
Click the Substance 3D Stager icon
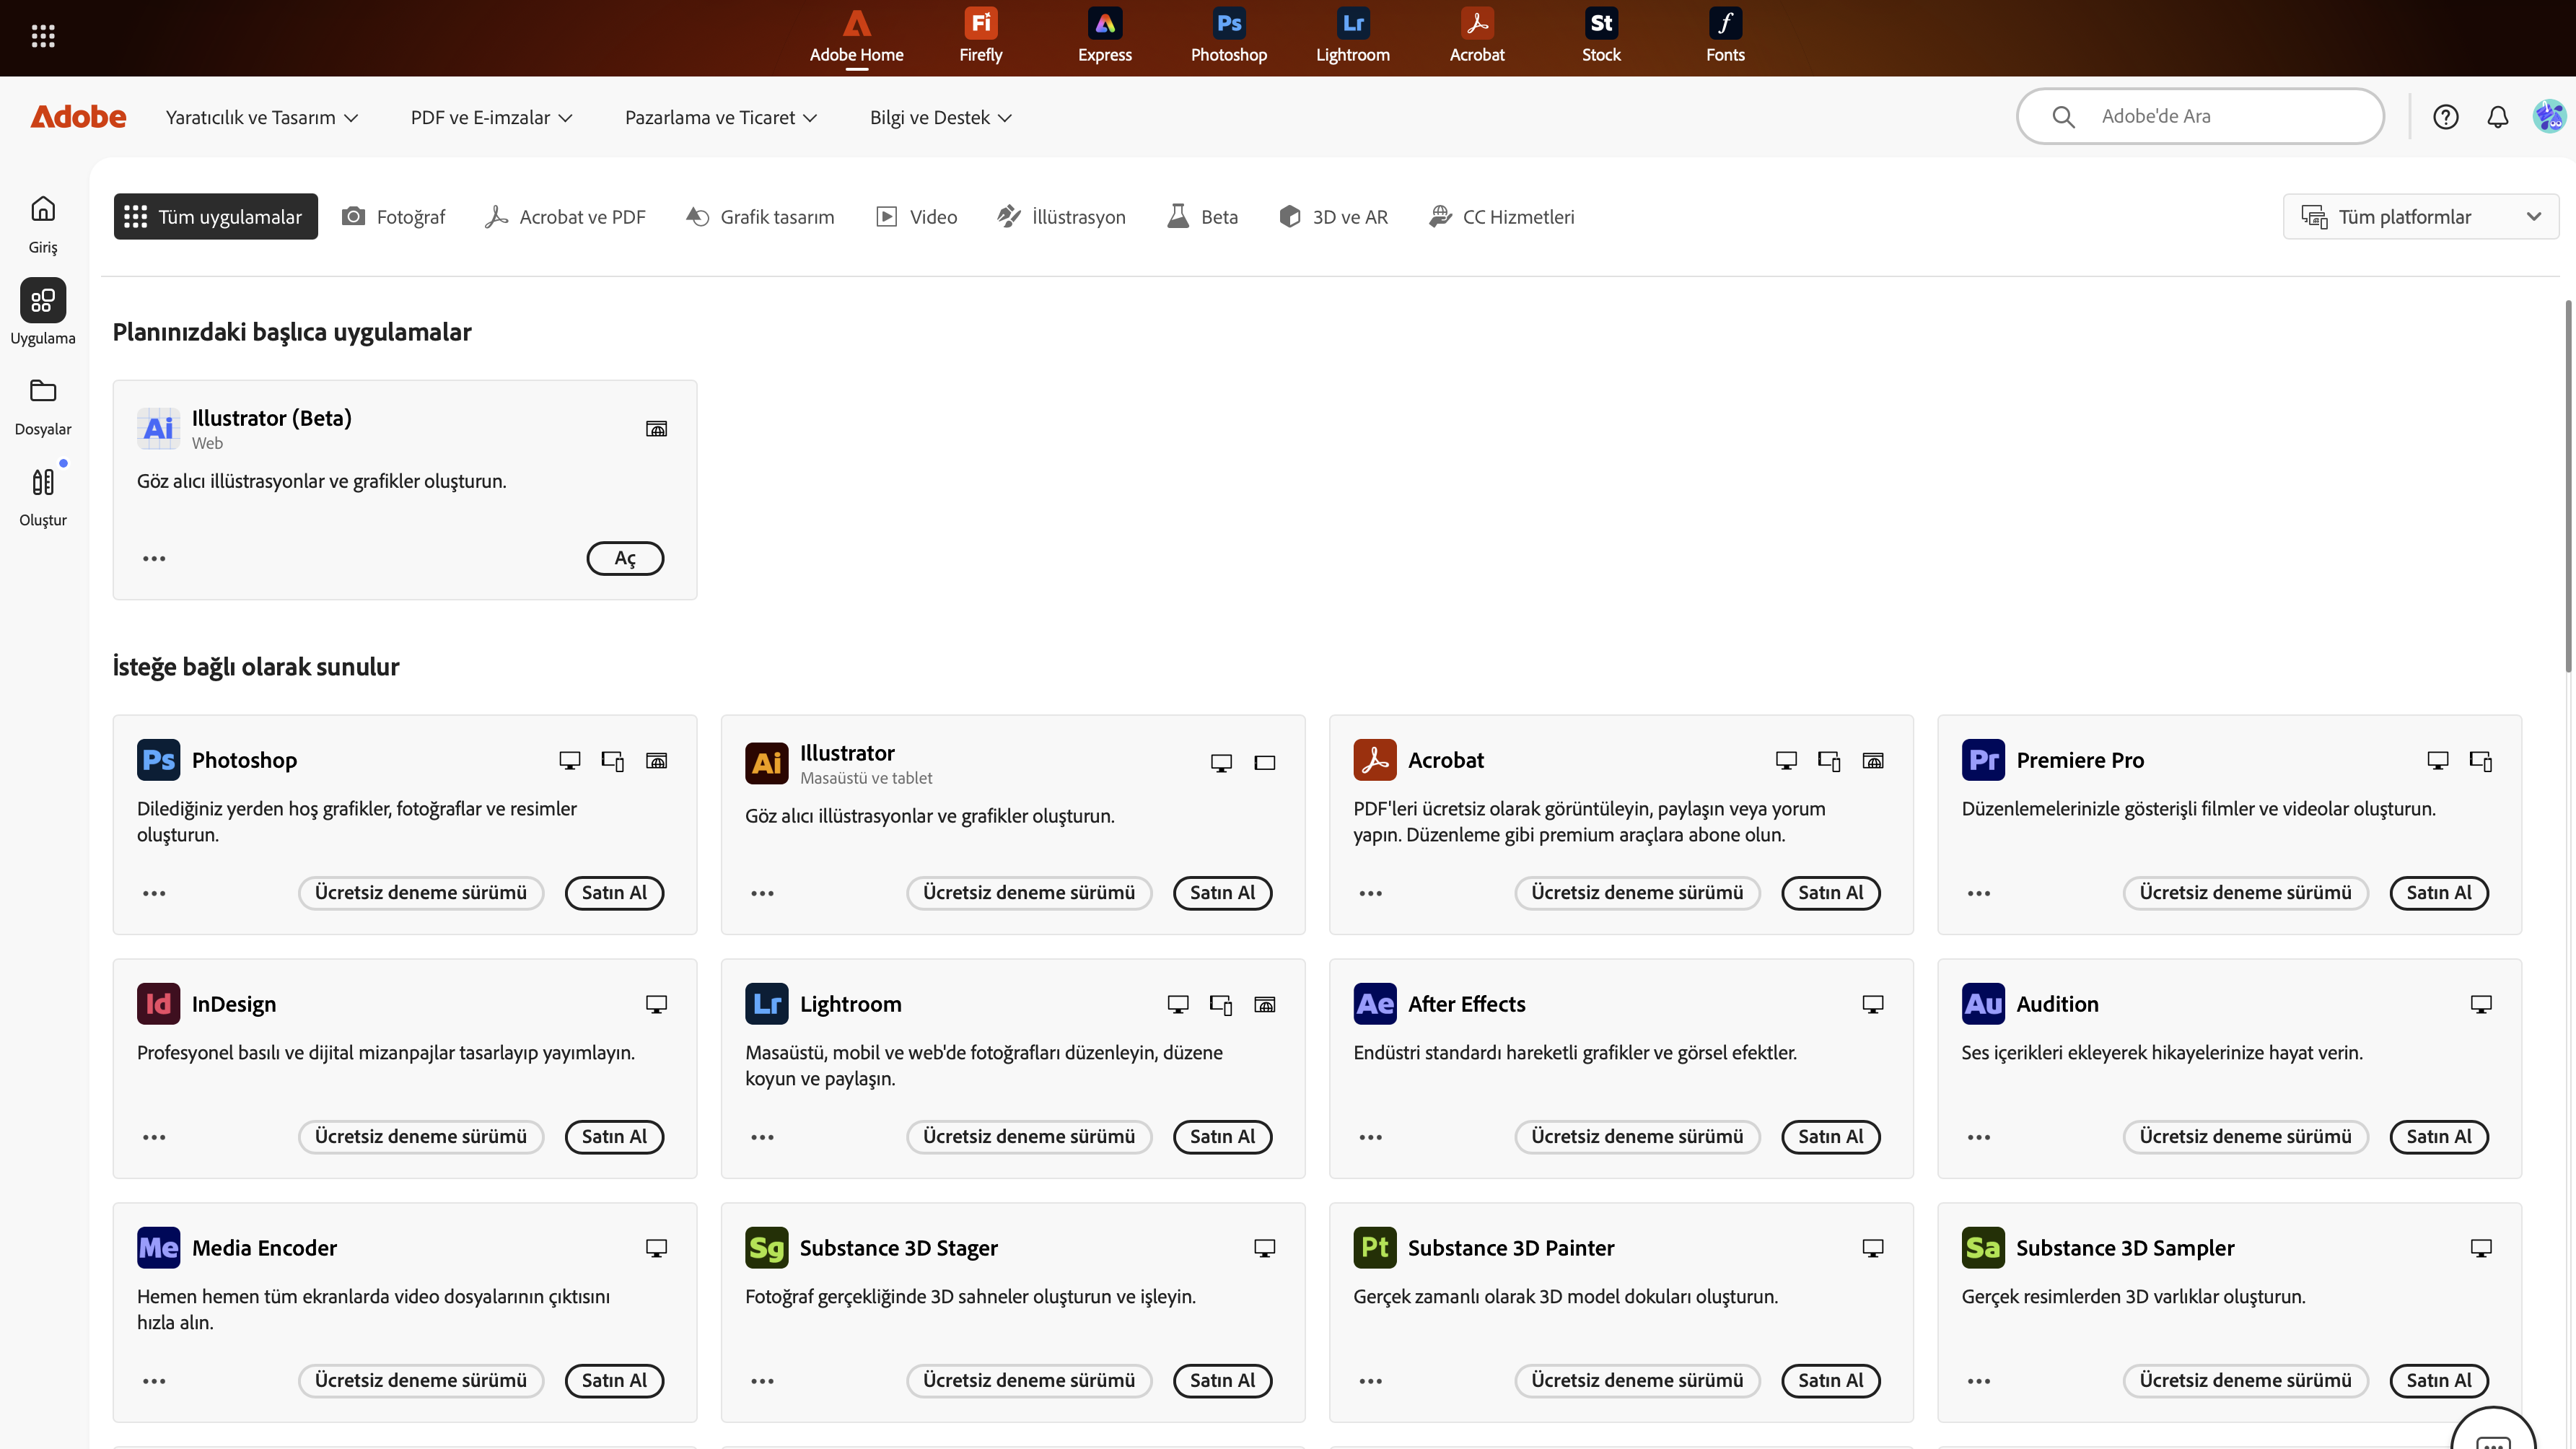[767, 1248]
